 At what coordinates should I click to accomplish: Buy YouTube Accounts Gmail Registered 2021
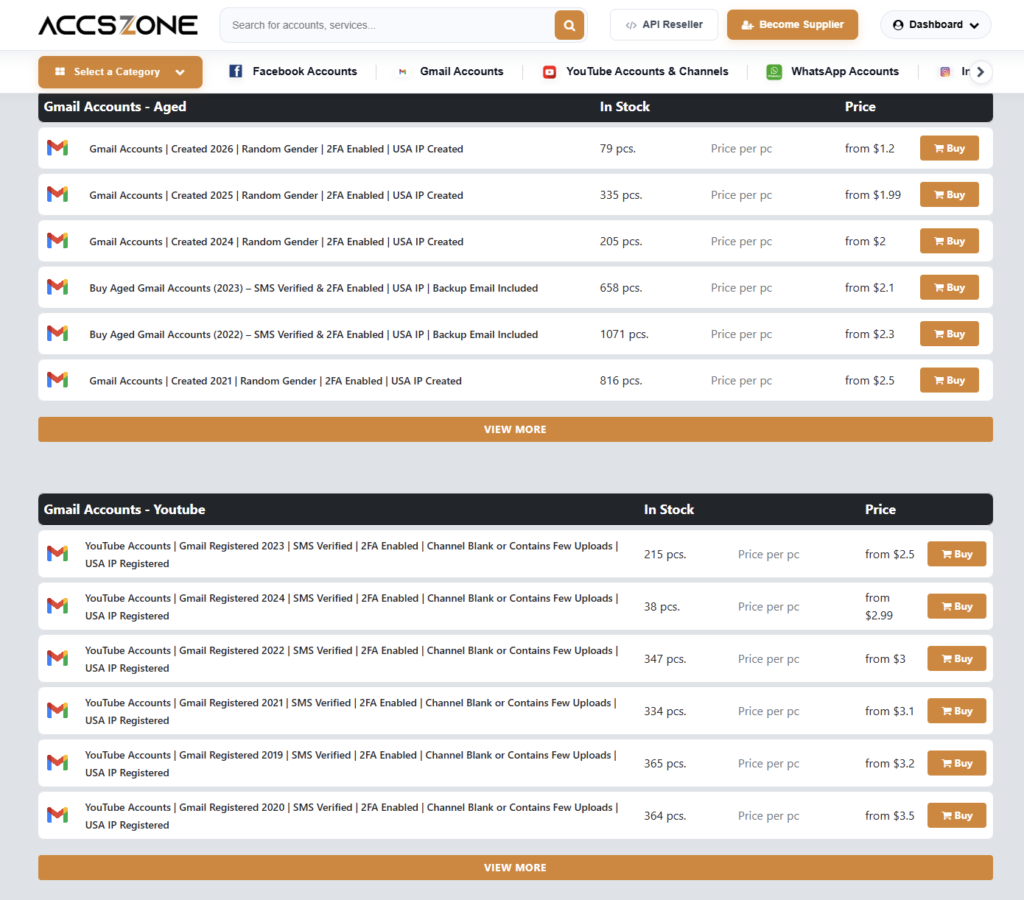(x=957, y=711)
